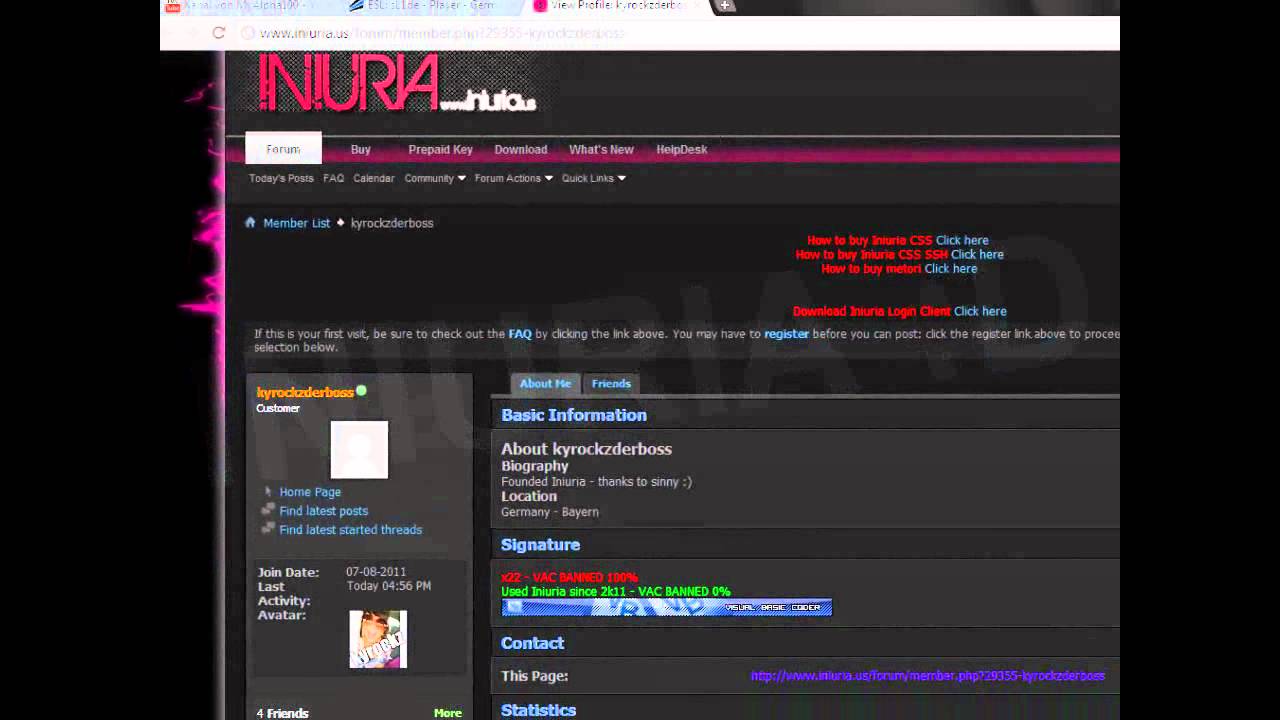Open the What's New page
Screen dimensions: 1280x720
coord(601,149)
